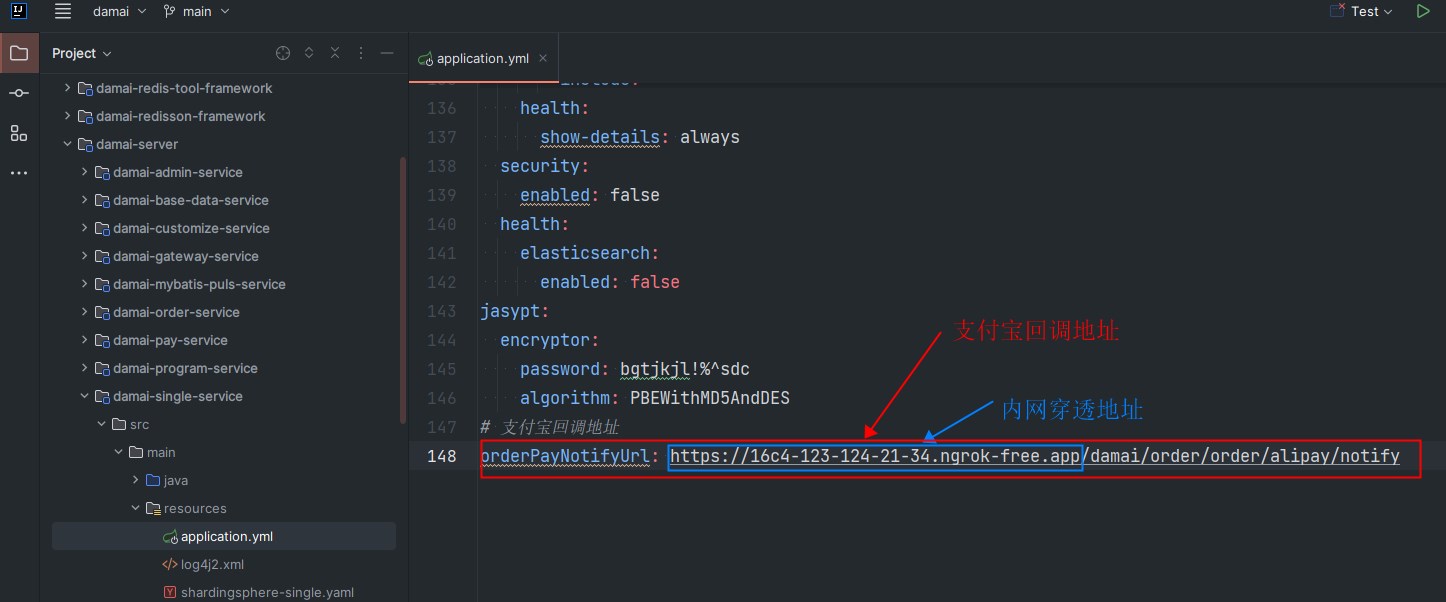The image size is (1446, 602).
Task: Open log4j2.xml in project tree
Action: point(212,564)
